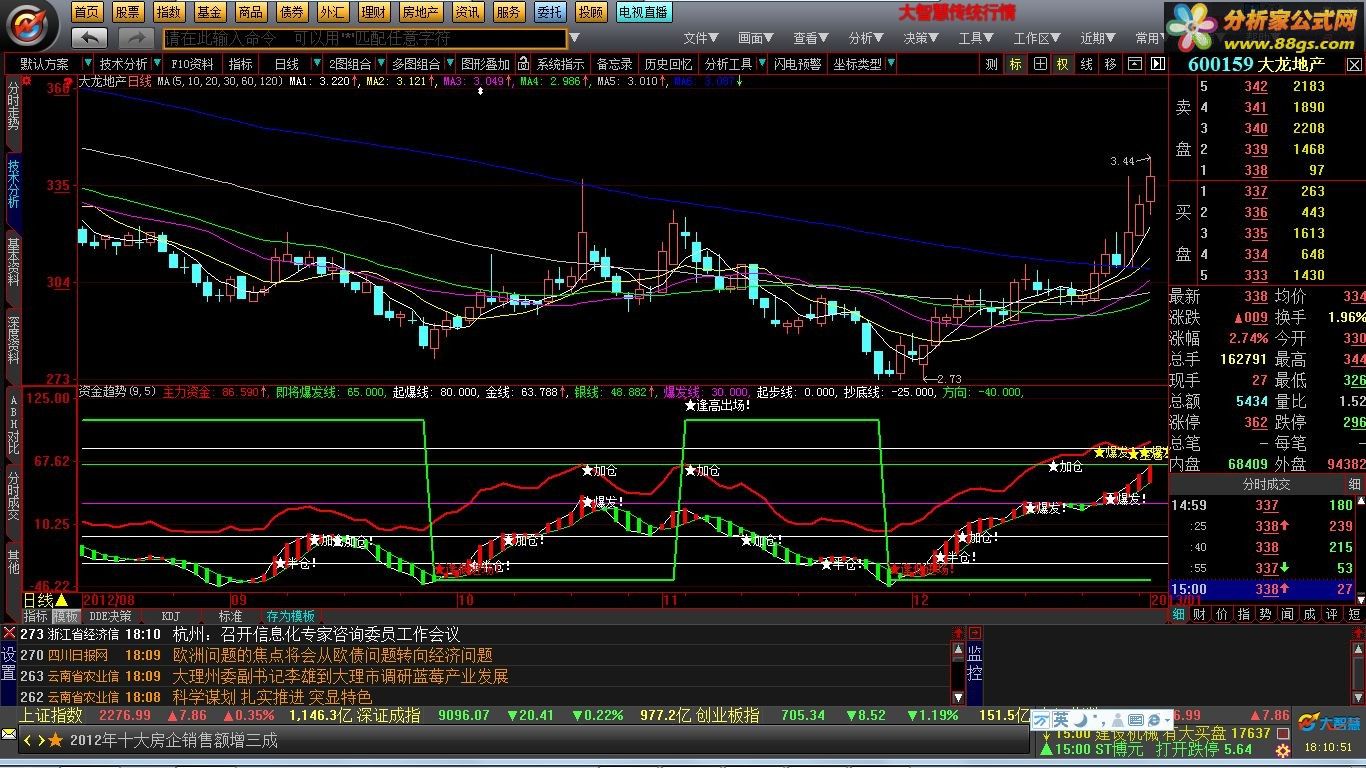Close the 600159 quote panel with X
The width and height of the screenshot is (1366, 768).
point(1355,64)
